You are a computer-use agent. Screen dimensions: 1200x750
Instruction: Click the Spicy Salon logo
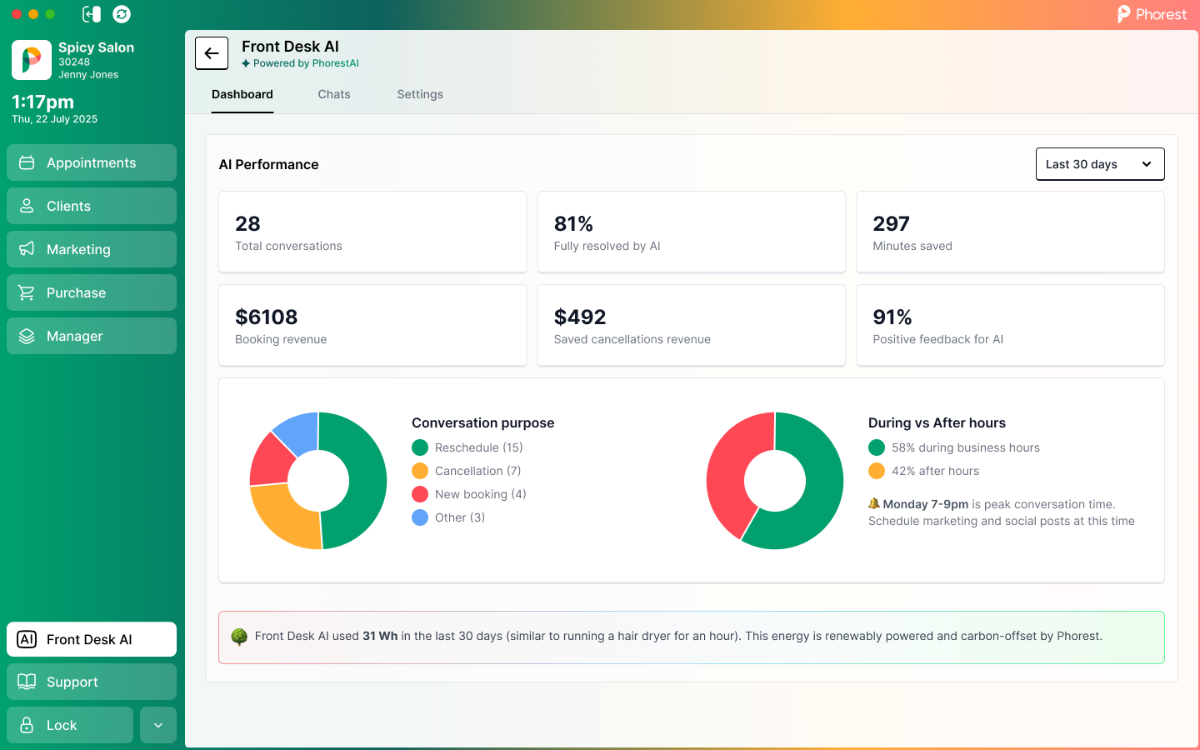point(31,60)
